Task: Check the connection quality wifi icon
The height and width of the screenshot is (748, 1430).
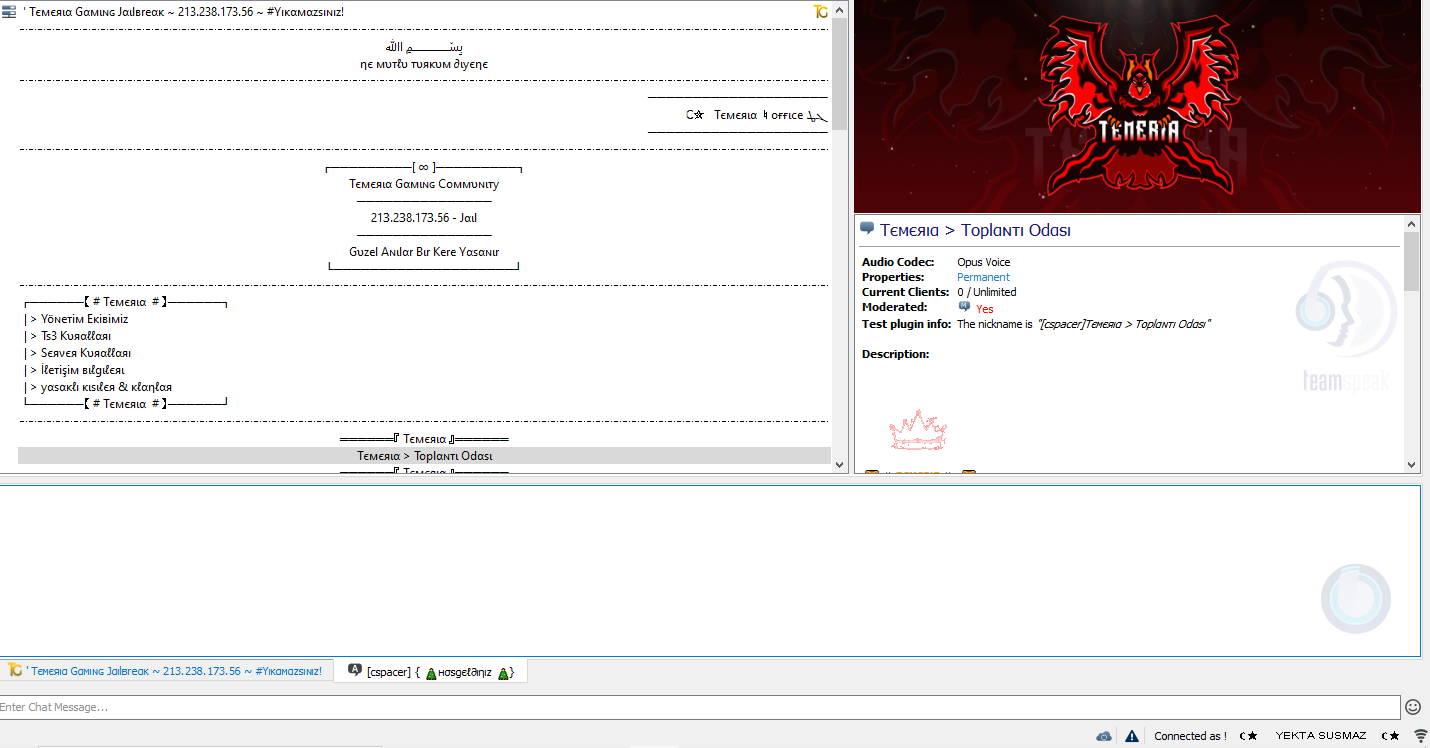Action: coord(1420,736)
